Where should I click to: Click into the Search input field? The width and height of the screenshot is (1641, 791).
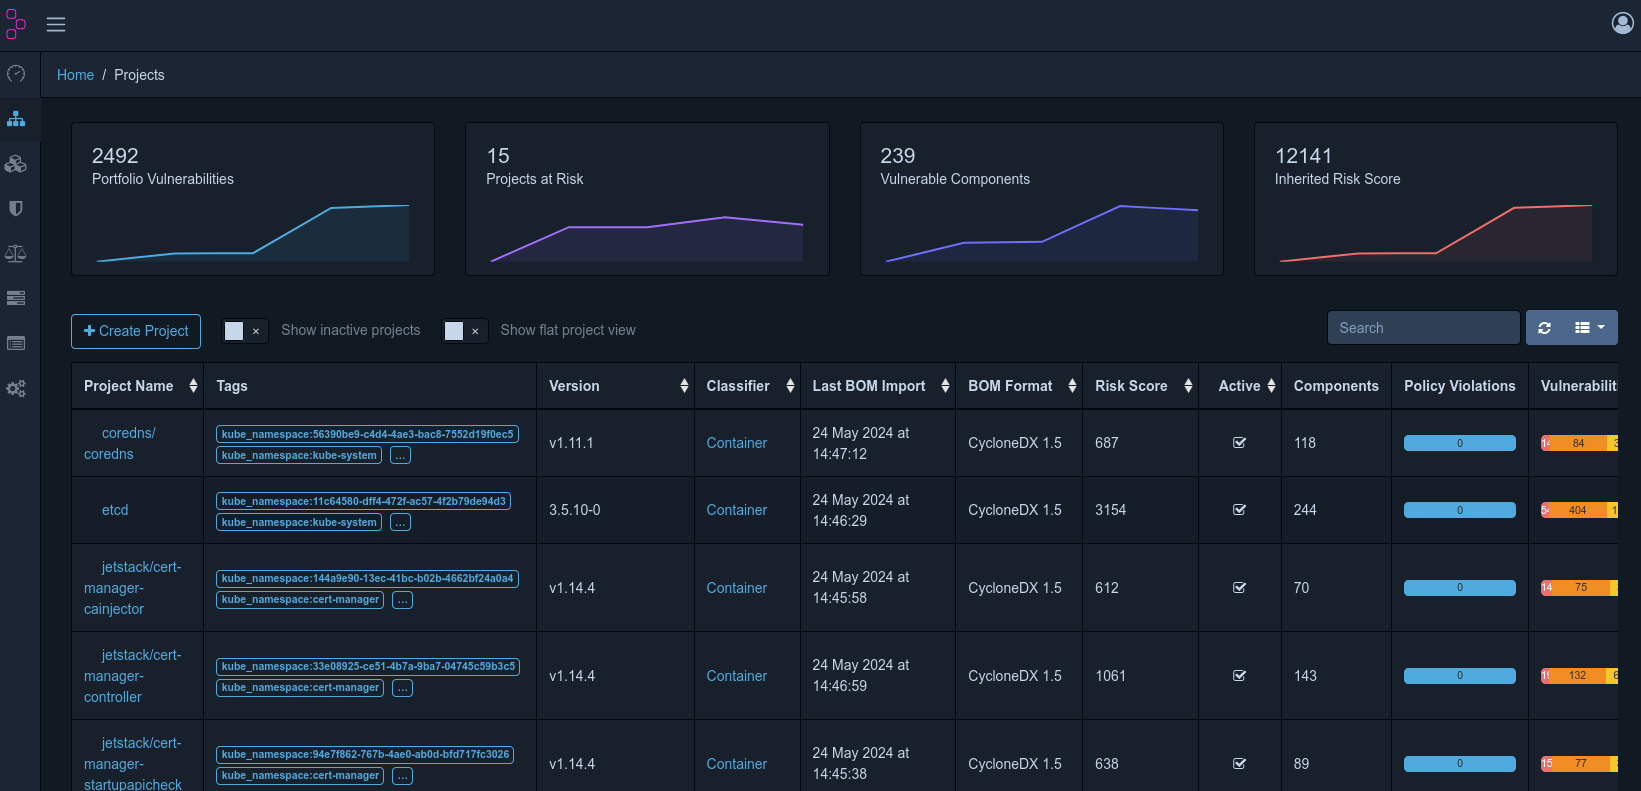click(x=1422, y=328)
